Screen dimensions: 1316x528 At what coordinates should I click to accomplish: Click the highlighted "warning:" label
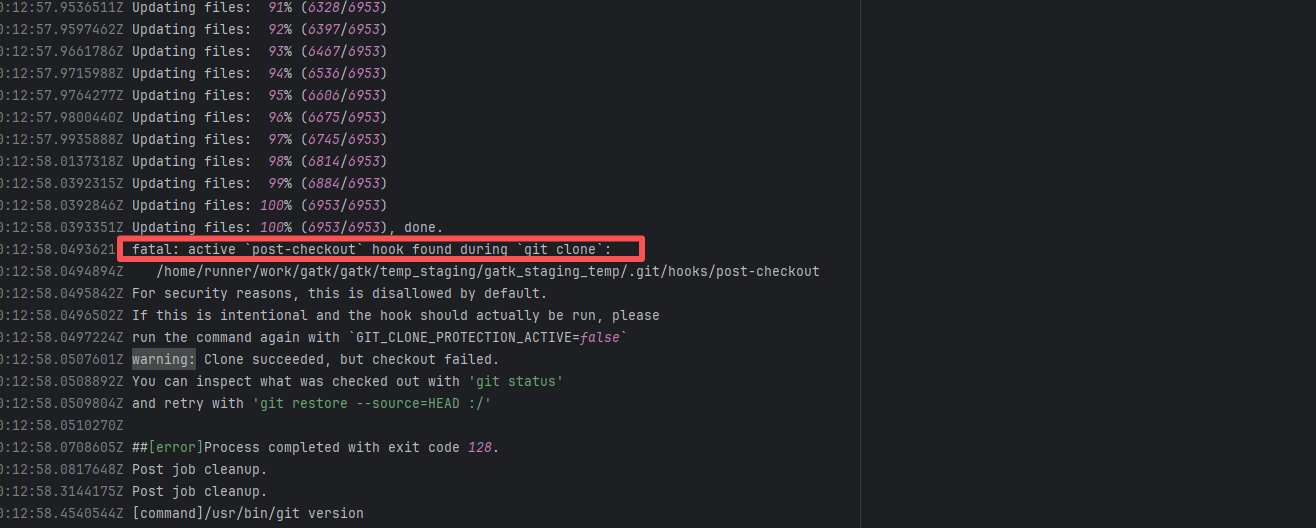pos(164,359)
